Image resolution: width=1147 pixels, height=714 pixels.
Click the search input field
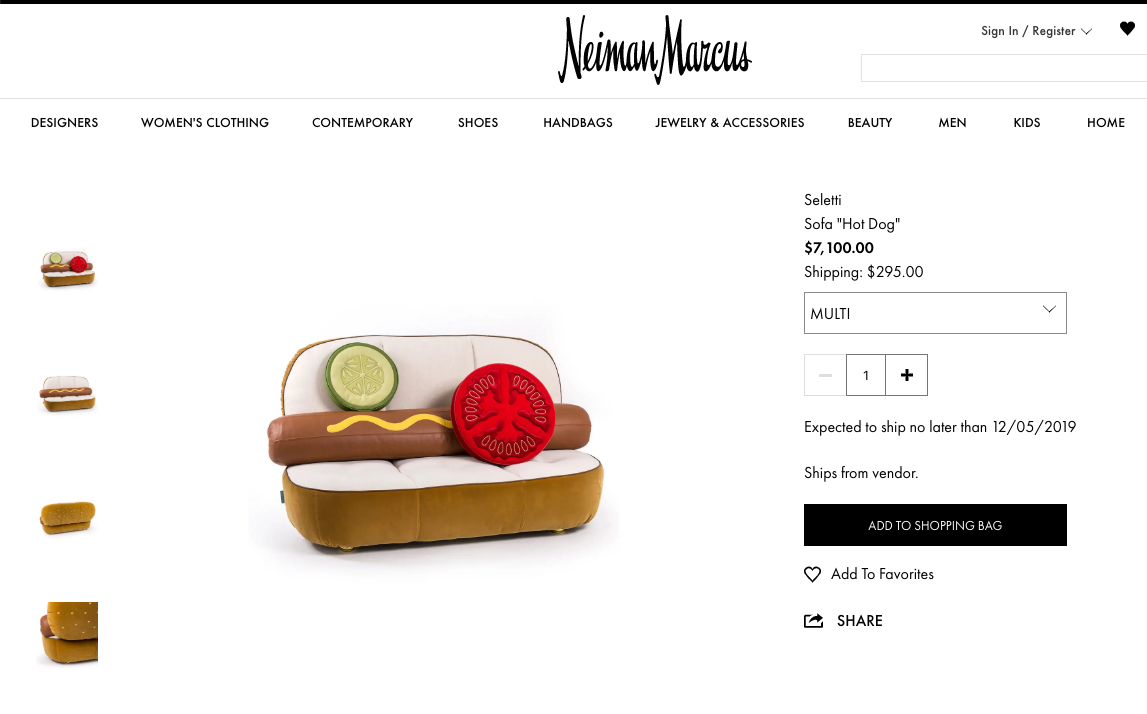[1004, 68]
